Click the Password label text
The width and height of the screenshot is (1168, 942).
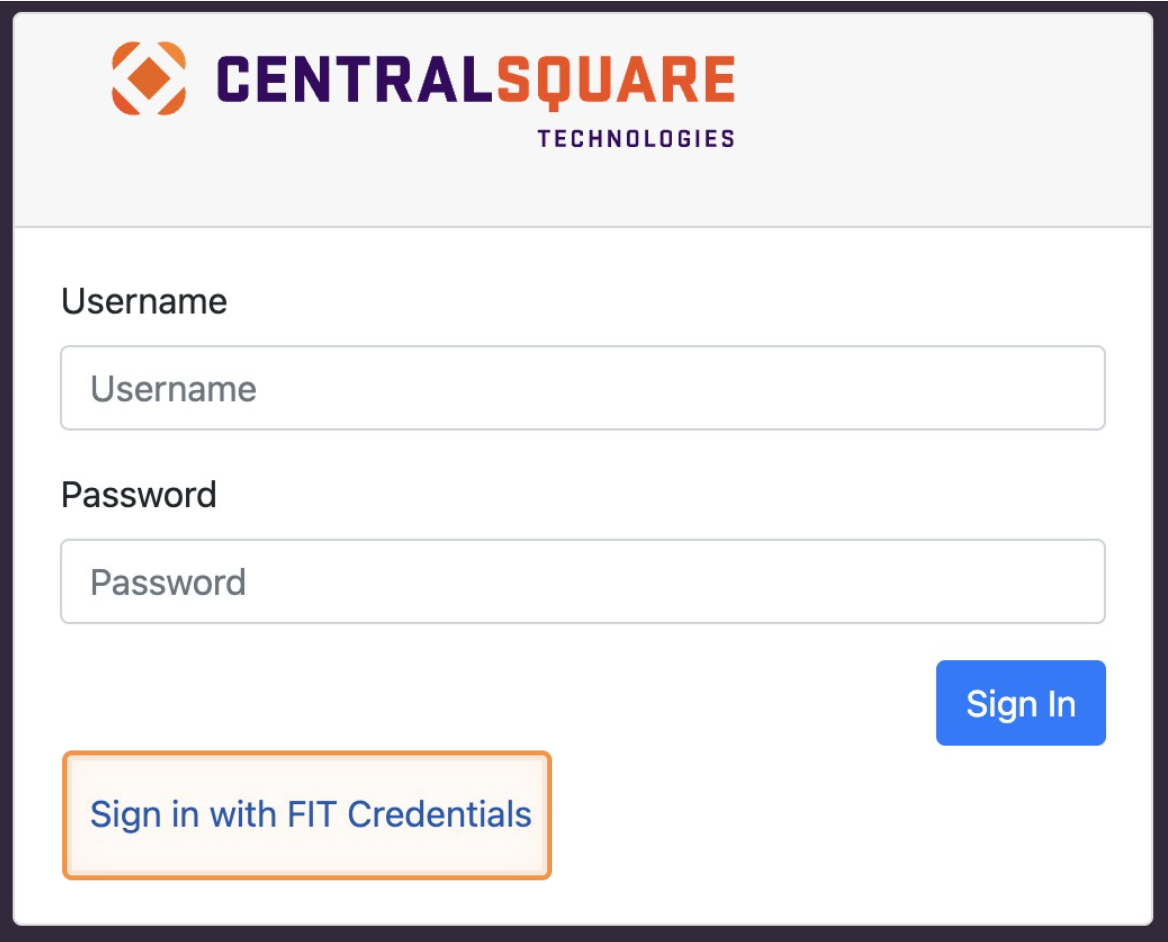click(x=139, y=493)
